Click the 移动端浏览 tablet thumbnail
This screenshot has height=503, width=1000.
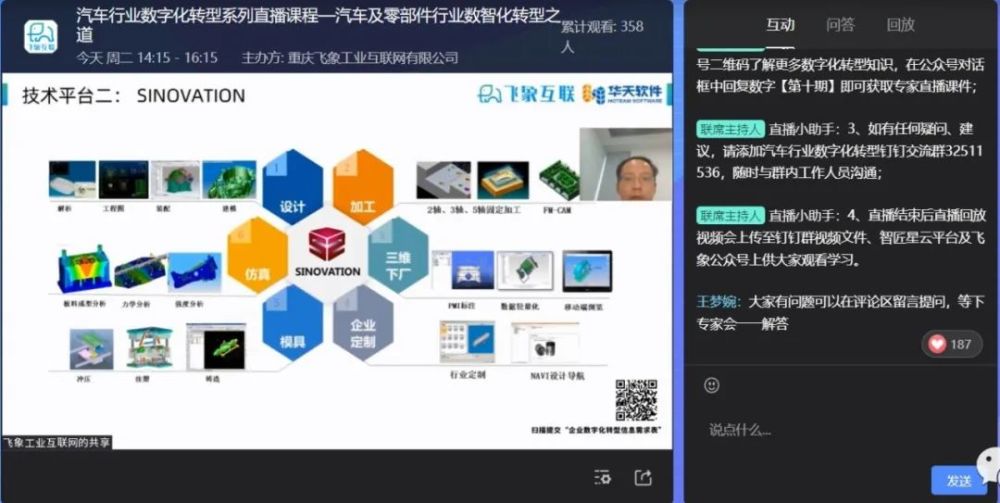coord(587,272)
